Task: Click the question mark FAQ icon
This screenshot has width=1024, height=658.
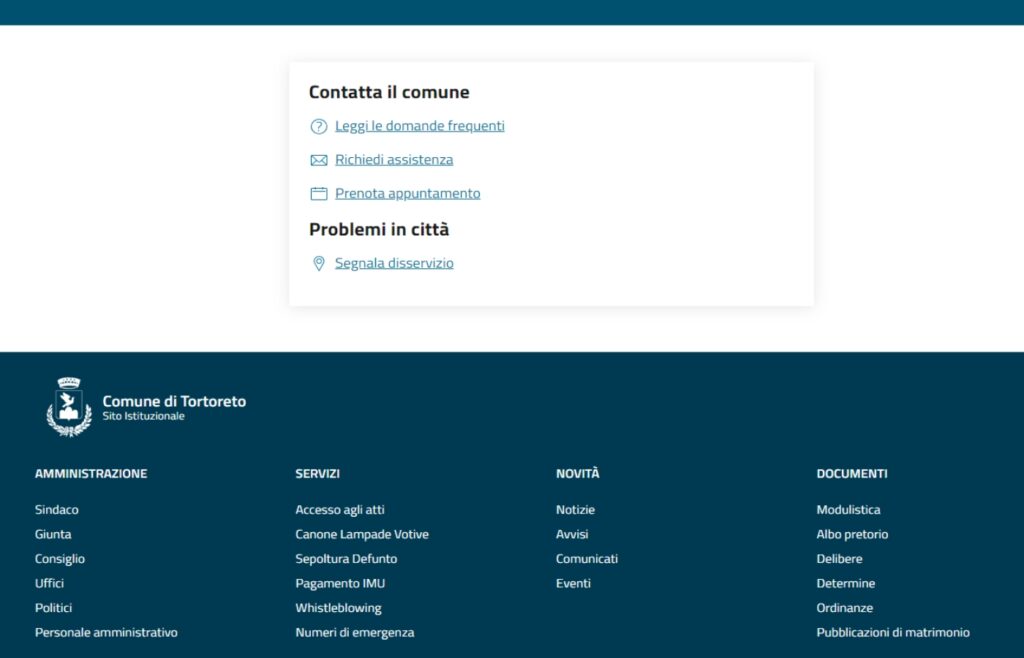Action: click(319, 126)
